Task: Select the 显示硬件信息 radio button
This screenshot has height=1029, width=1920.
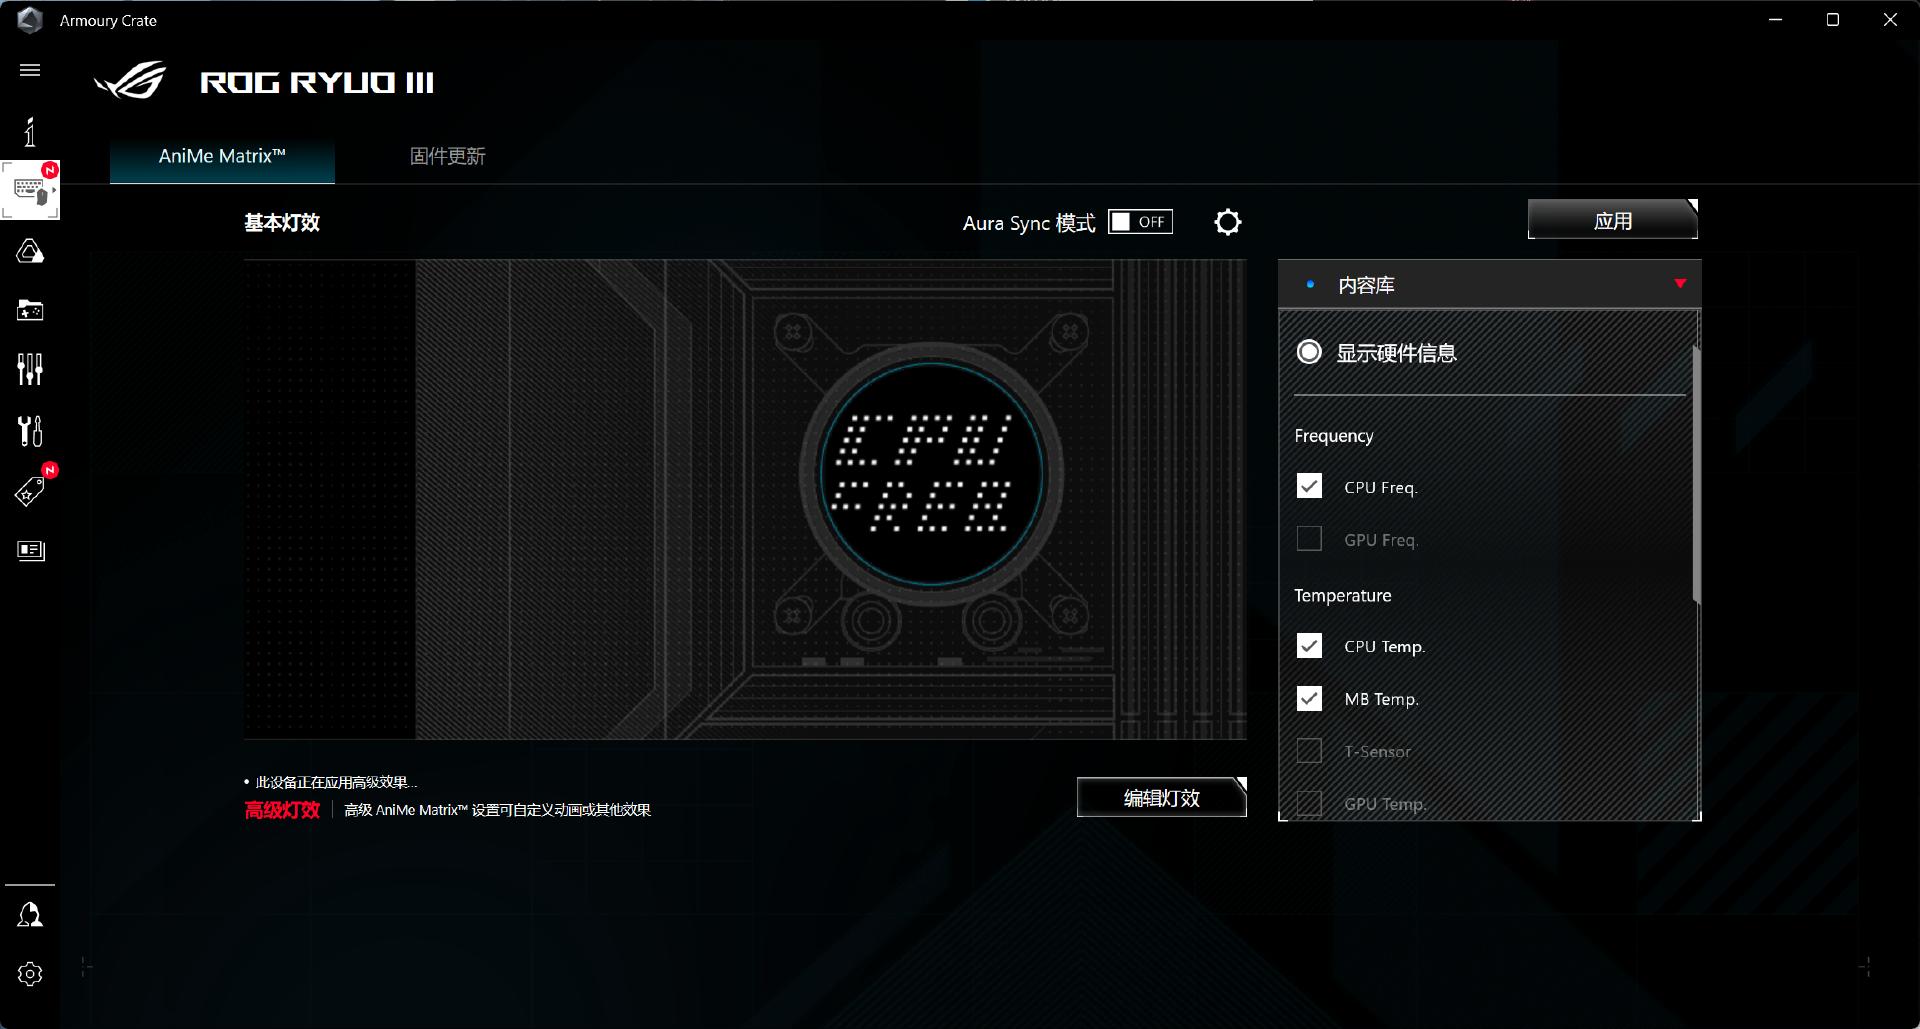Action: coord(1309,352)
